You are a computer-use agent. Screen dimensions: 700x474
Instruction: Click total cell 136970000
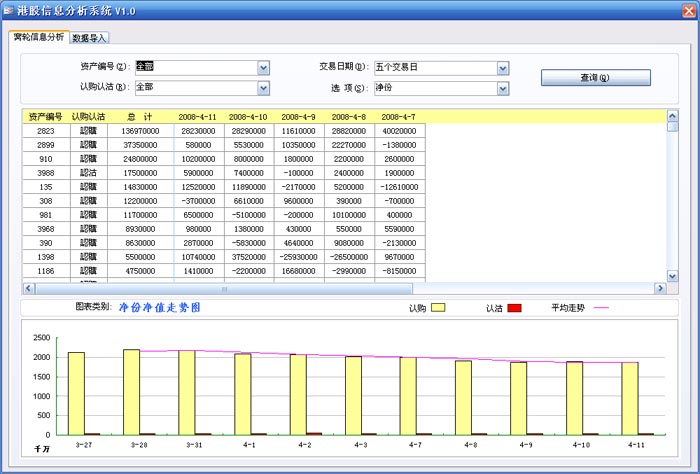click(140, 131)
